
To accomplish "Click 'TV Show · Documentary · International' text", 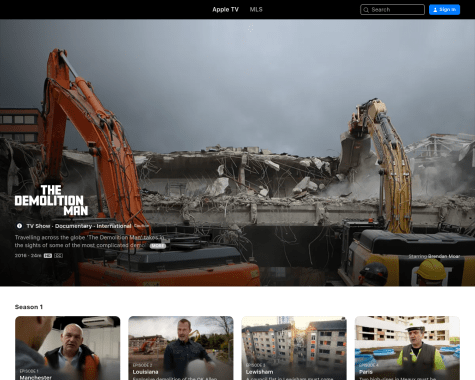I will (79, 226).
